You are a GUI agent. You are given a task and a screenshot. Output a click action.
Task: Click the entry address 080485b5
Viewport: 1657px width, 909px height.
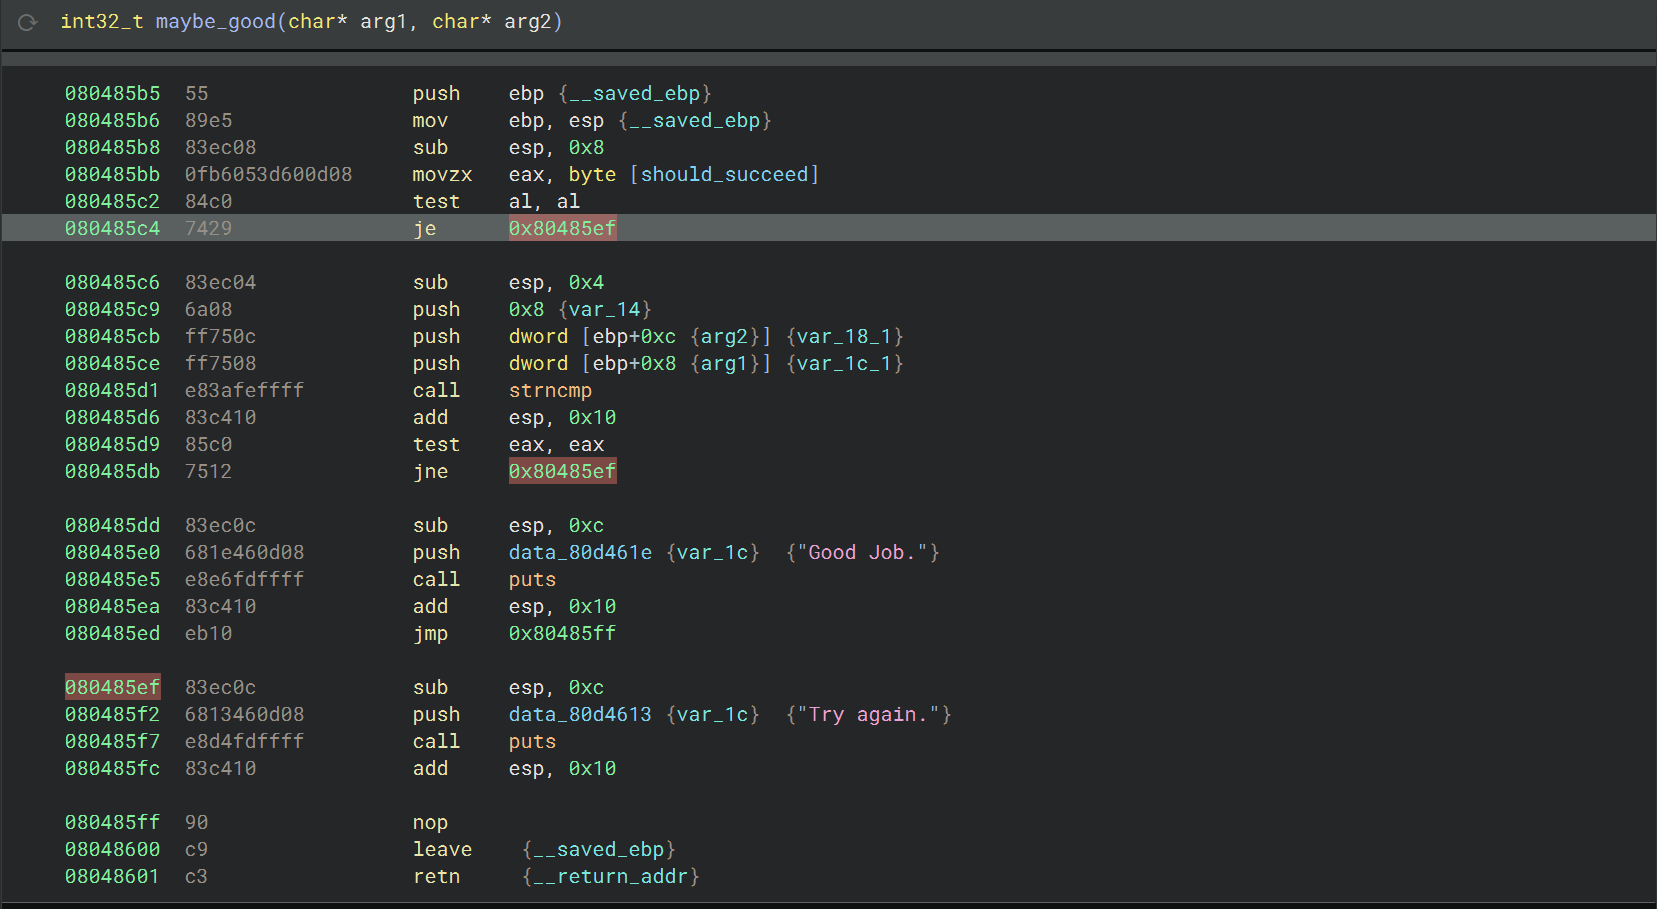112,93
